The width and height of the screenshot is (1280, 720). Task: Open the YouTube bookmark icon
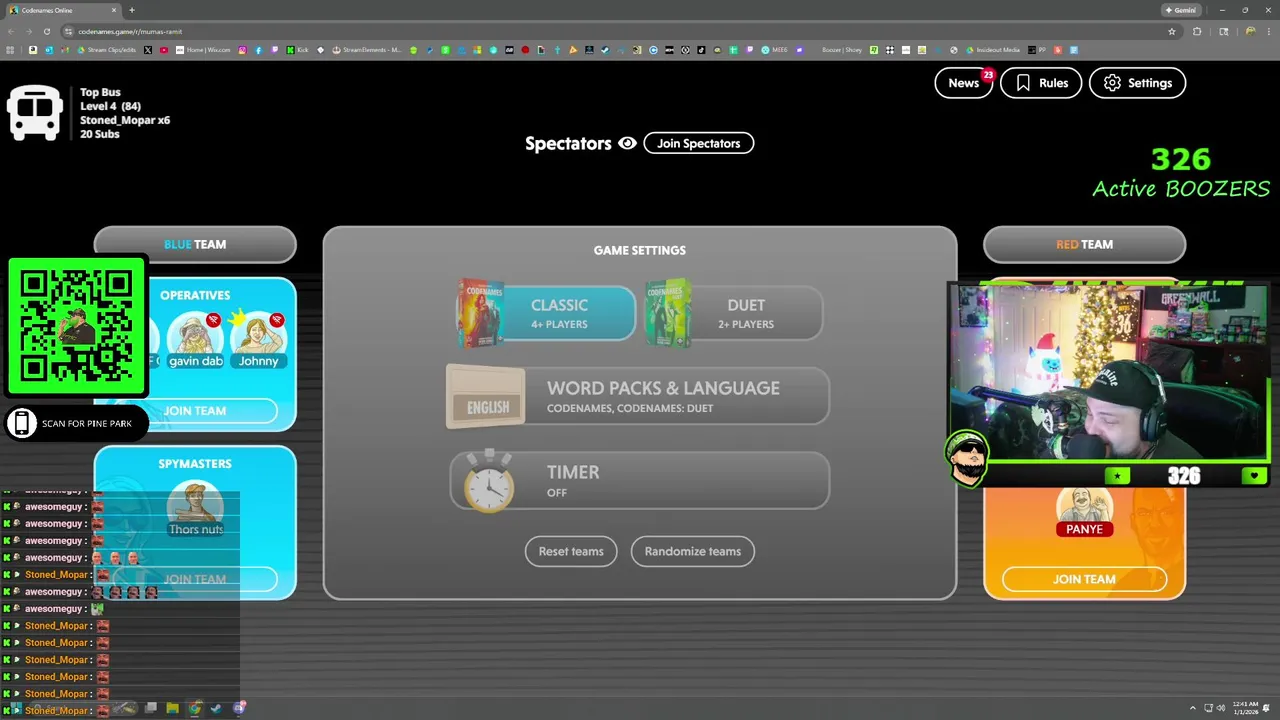[164, 50]
